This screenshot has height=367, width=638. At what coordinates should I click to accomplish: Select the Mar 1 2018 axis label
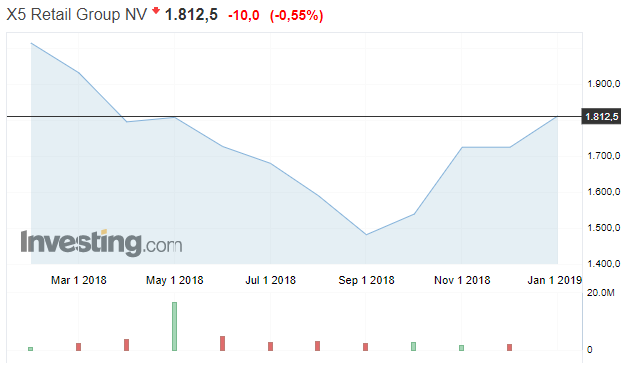point(79,280)
